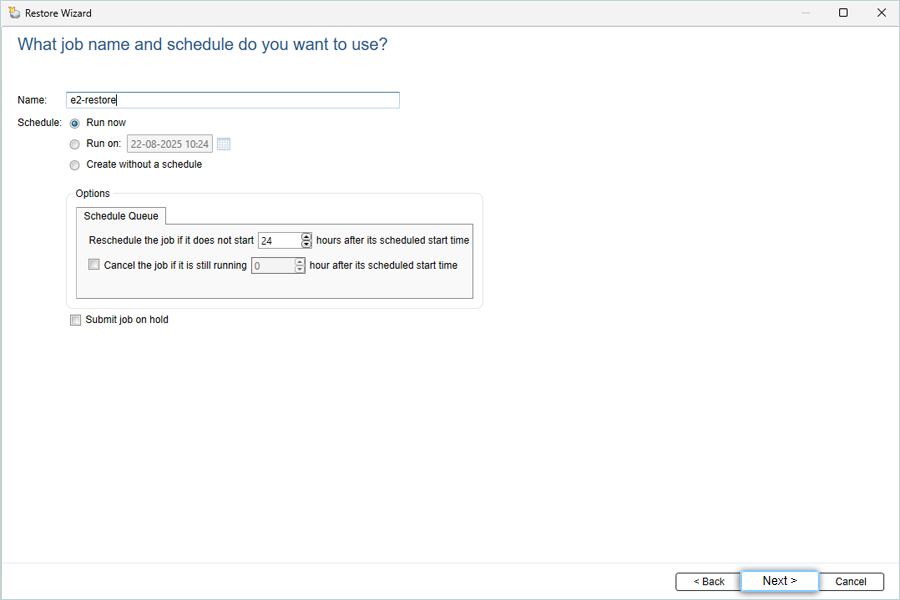Click the Restore Wizard title bar icon
Screen dimensions: 900x600
point(14,13)
